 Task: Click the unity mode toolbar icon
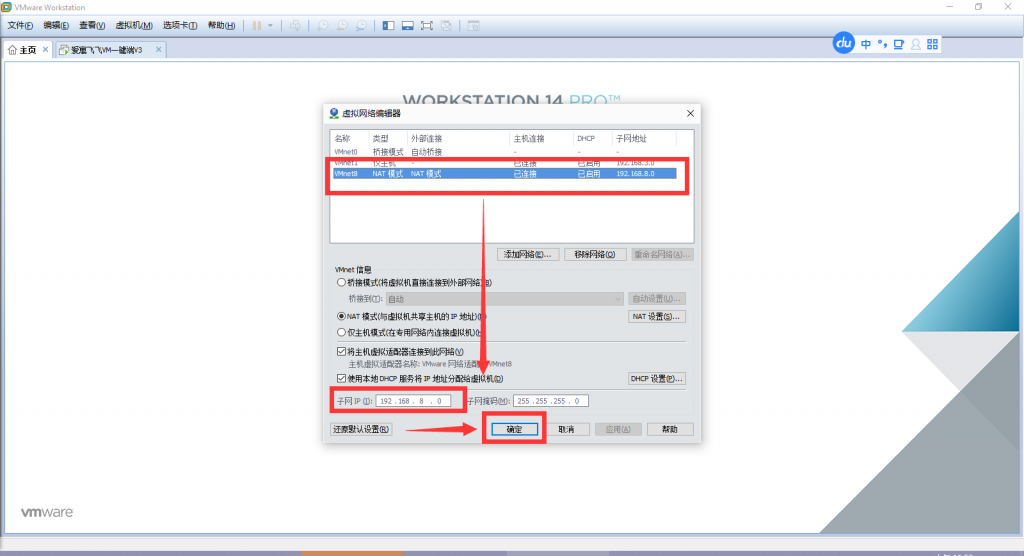(x=446, y=25)
